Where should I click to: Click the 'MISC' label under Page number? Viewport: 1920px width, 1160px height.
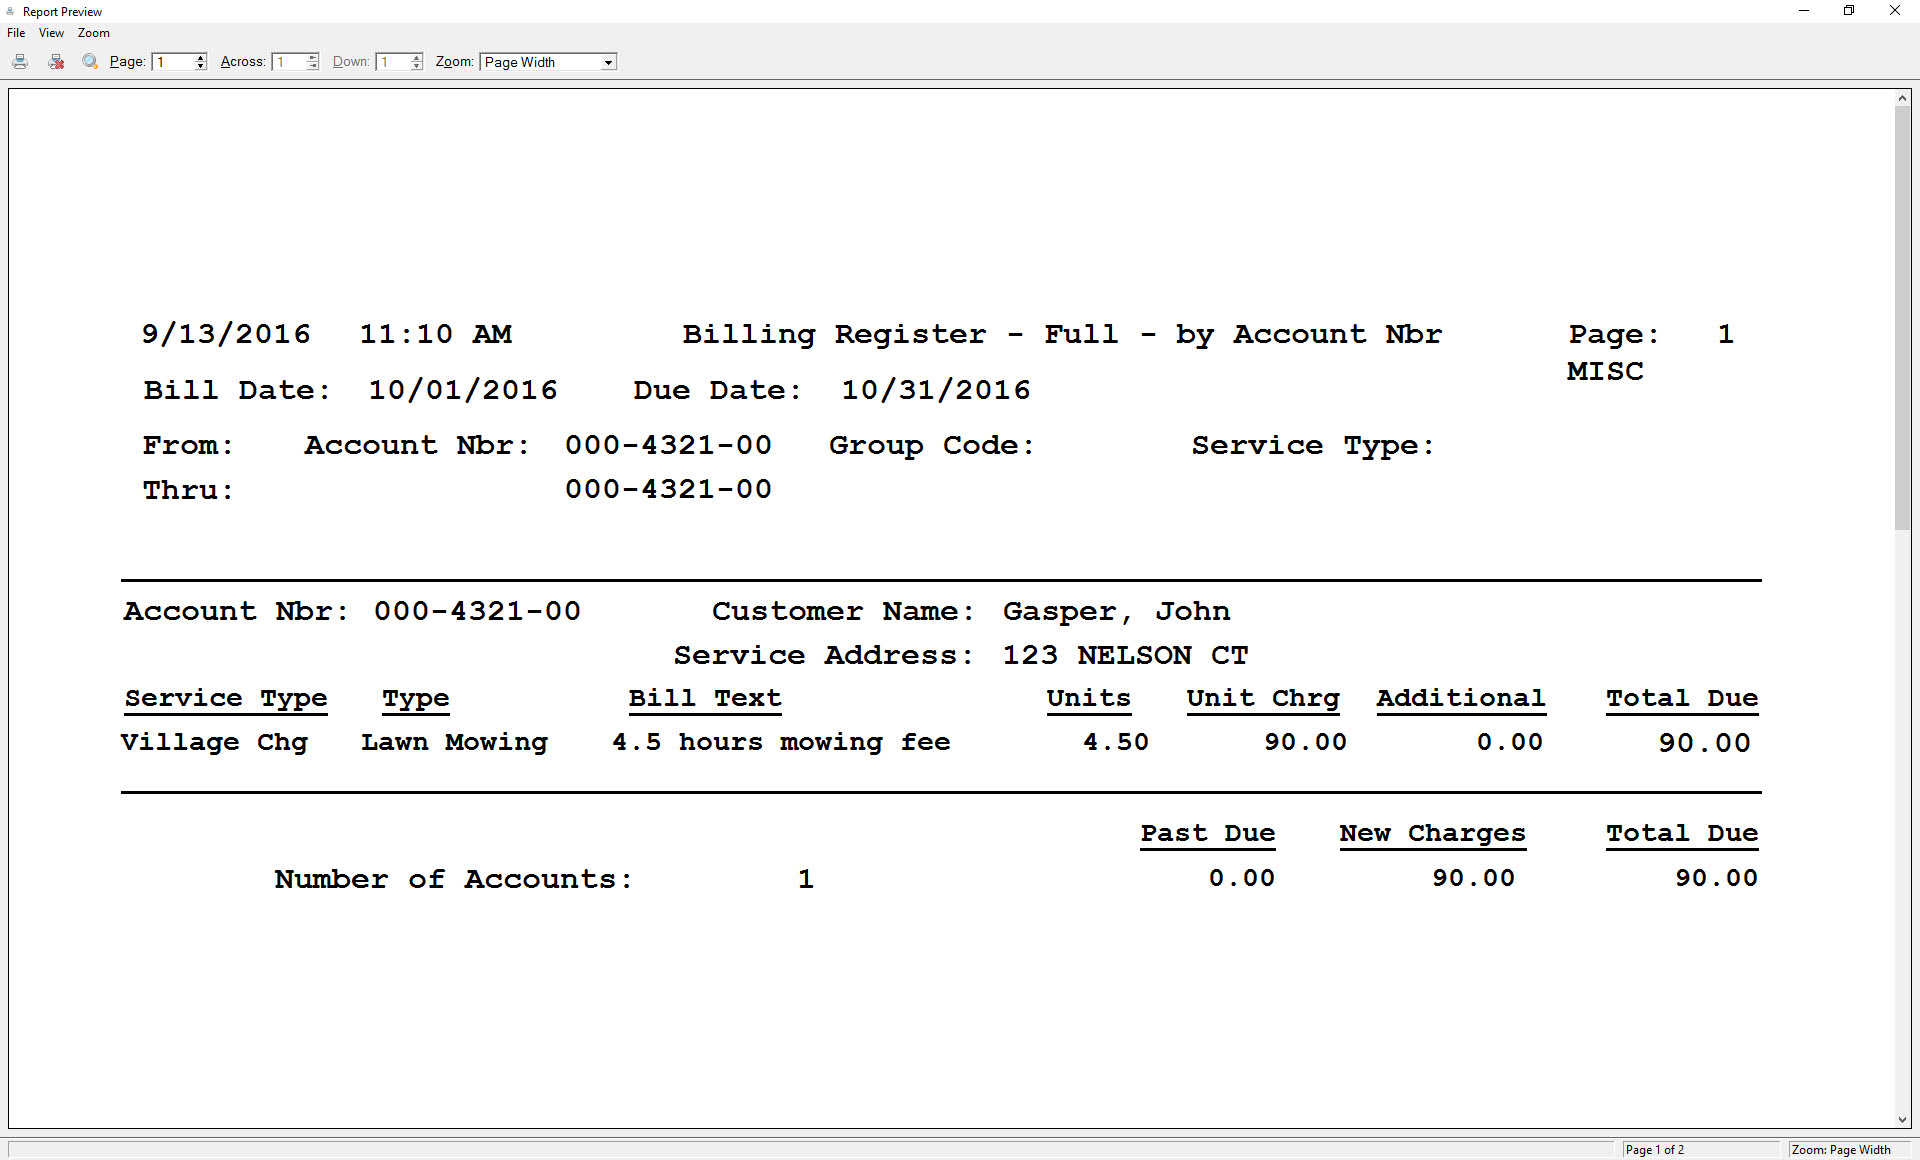point(1605,372)
